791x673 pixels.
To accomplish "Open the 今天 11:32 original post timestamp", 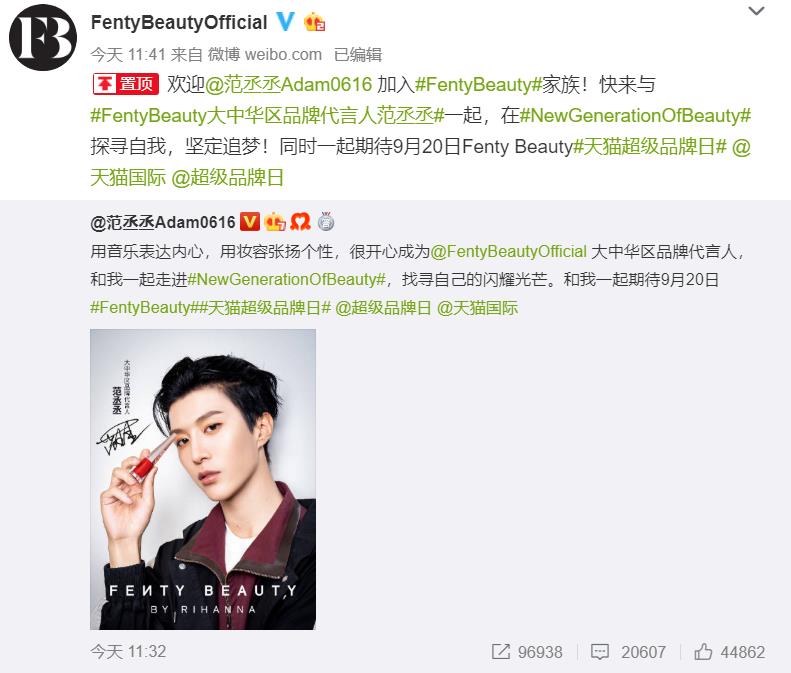I will point(128,651).
